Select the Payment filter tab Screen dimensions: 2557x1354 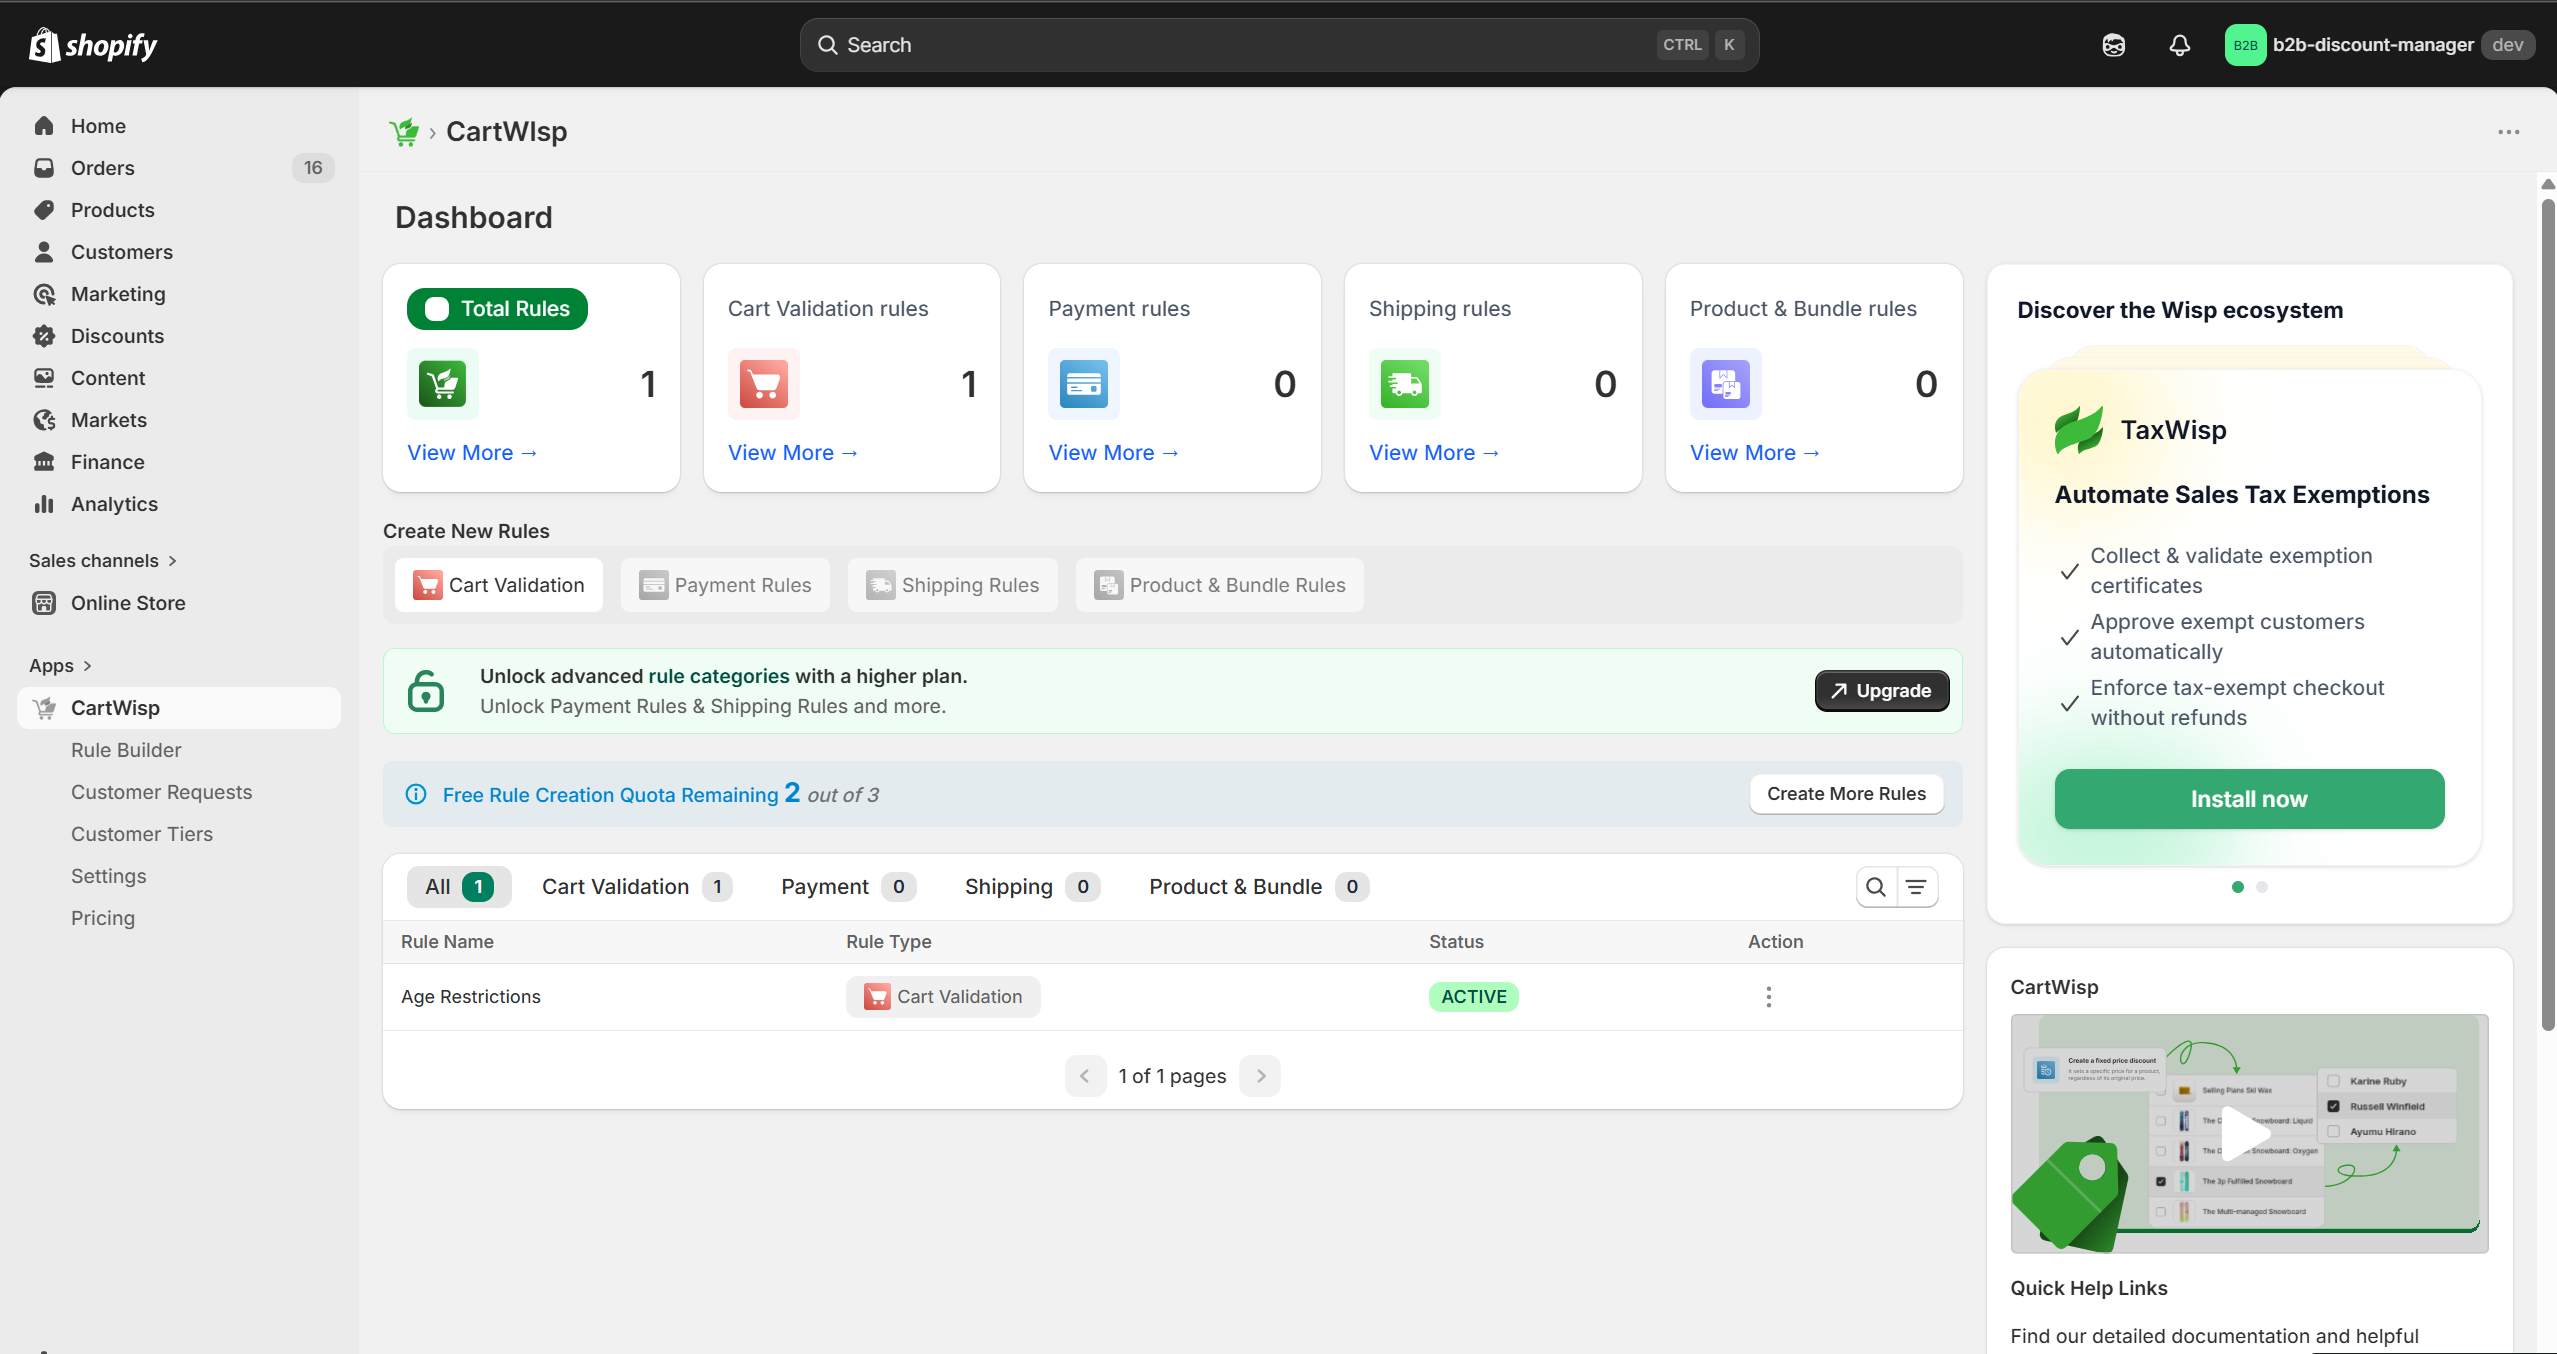848,887
